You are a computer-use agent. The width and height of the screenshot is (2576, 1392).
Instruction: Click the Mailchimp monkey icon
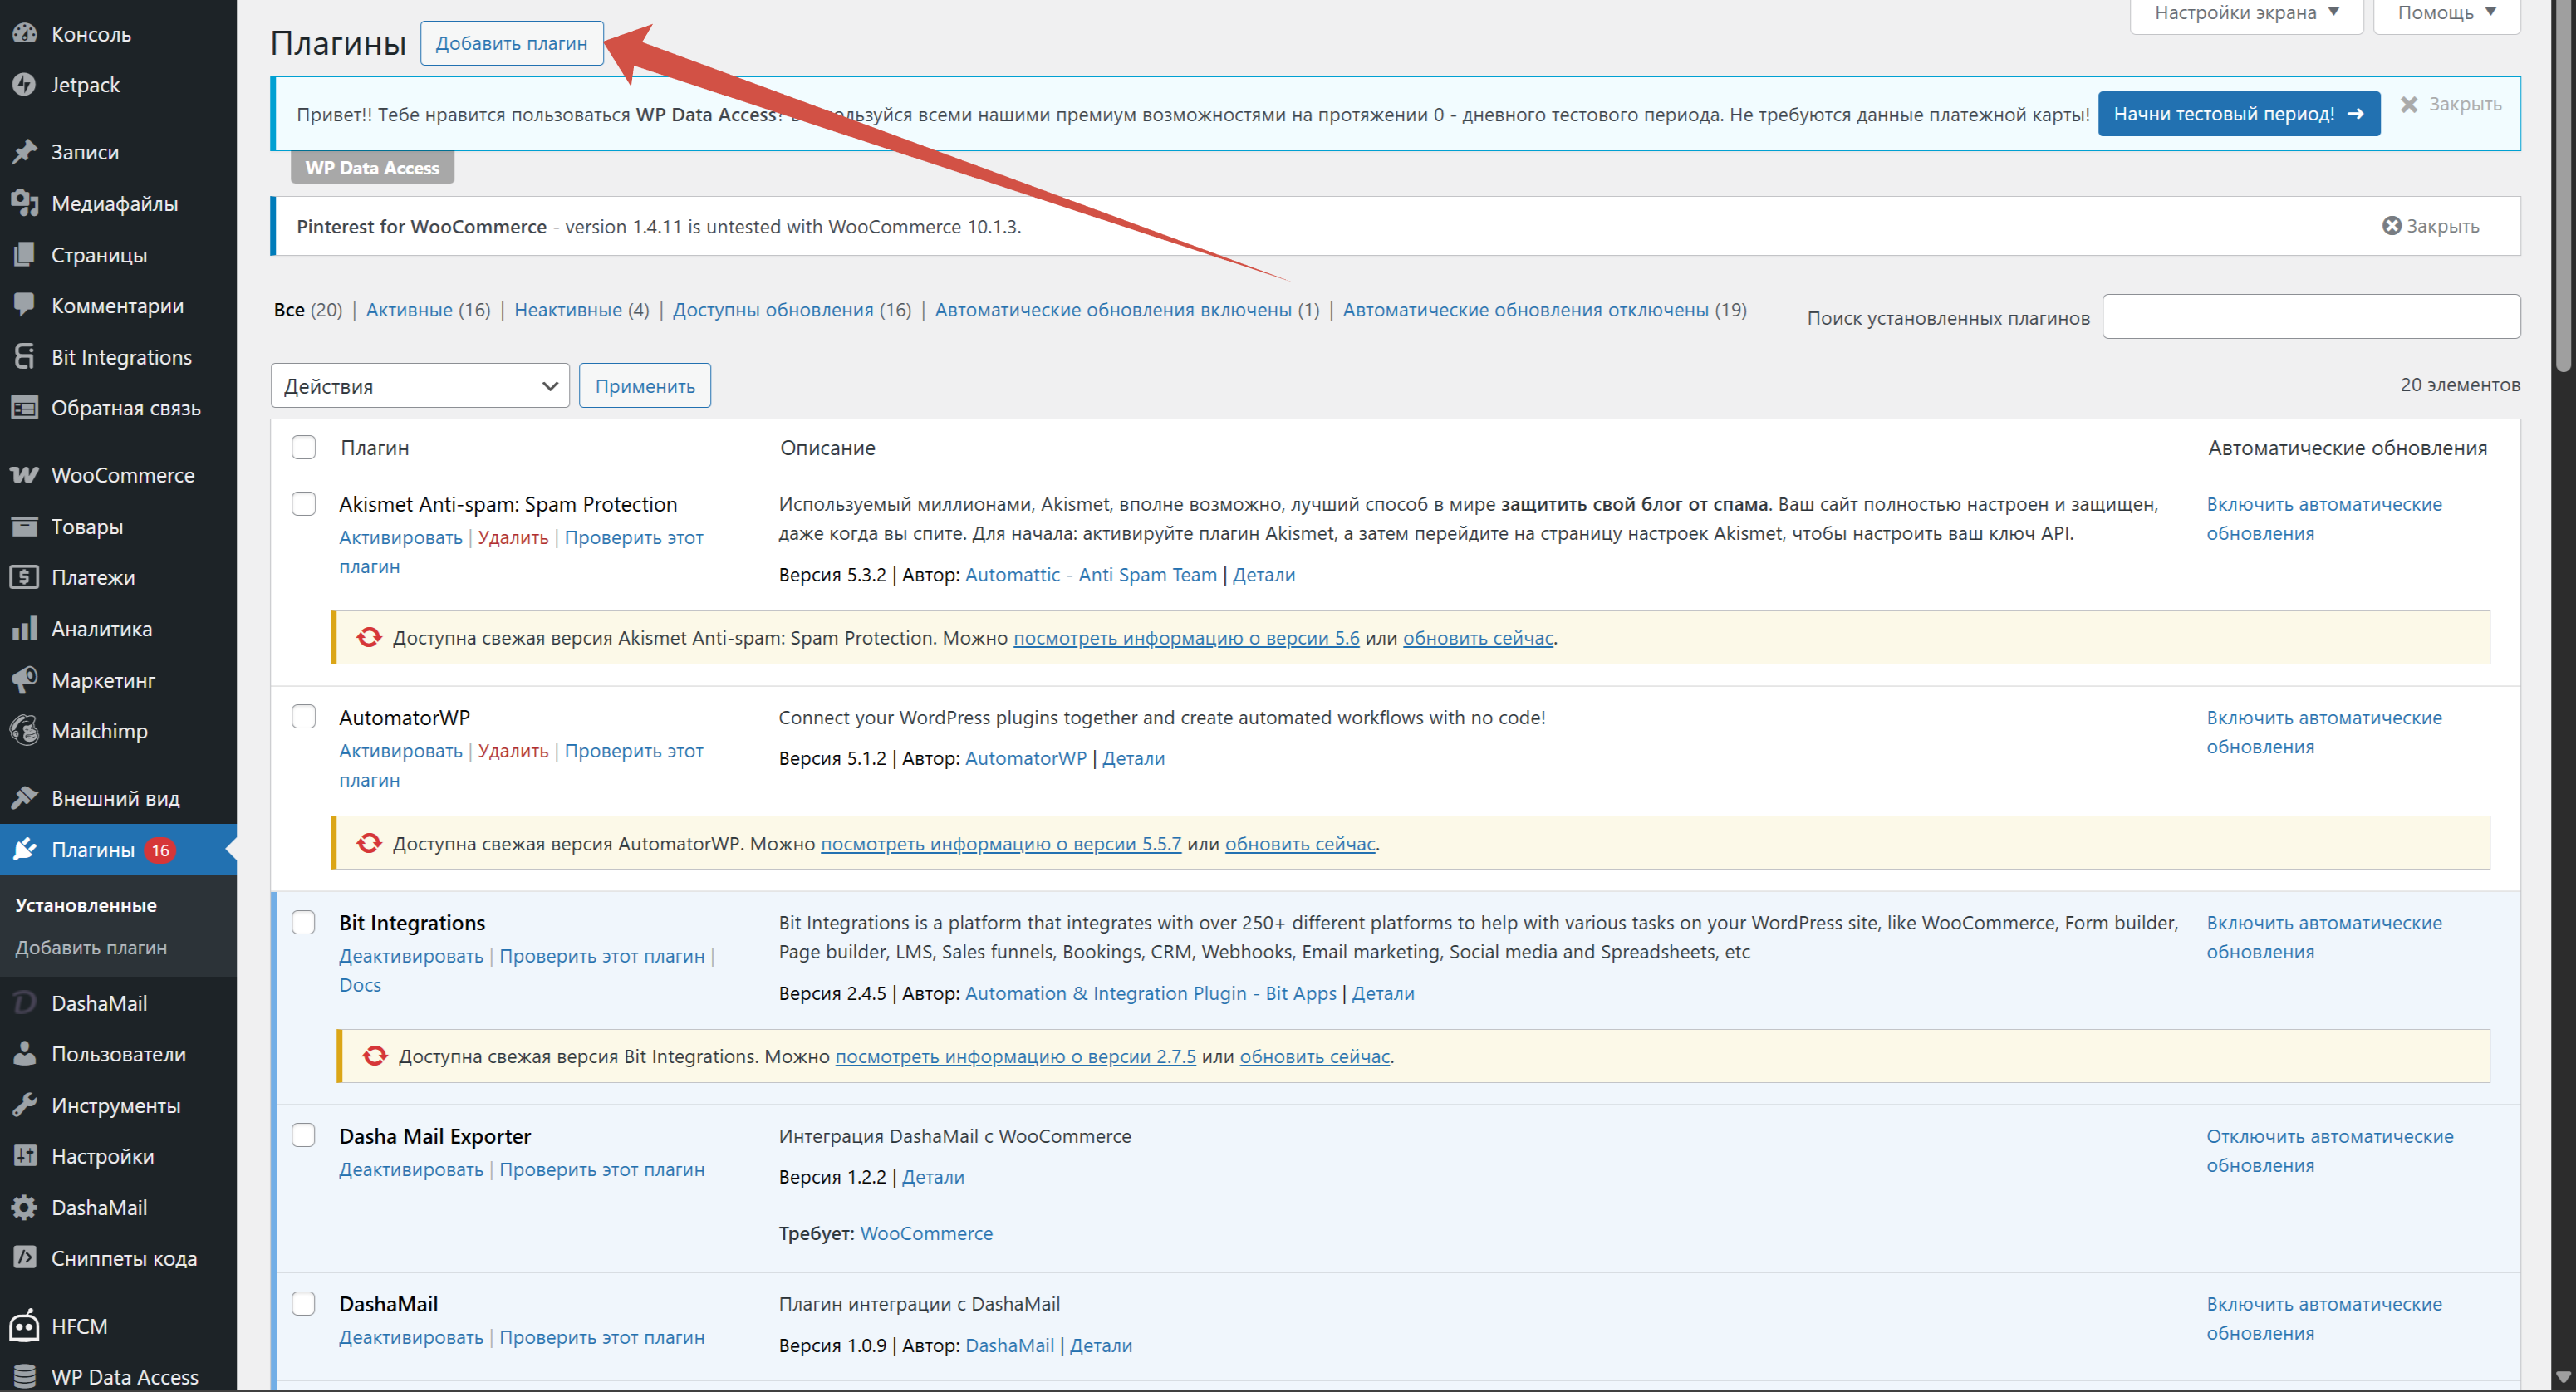click(24, 731)
